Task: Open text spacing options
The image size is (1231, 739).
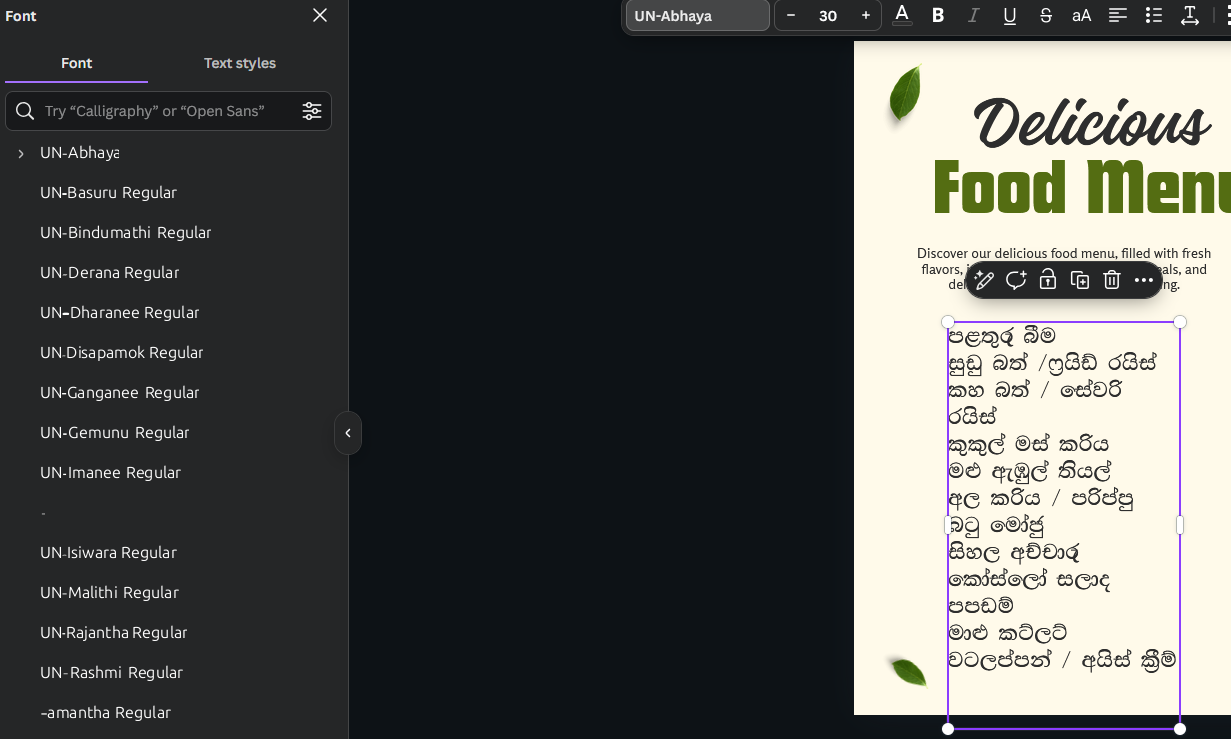Action: coord(1190,16)
